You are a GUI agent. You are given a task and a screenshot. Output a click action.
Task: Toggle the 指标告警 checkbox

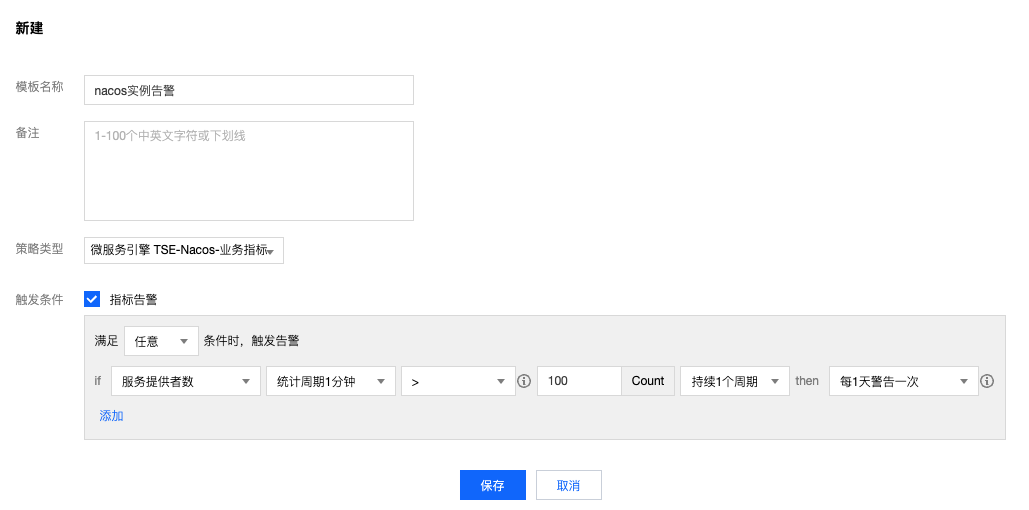(x=92, y=299)
